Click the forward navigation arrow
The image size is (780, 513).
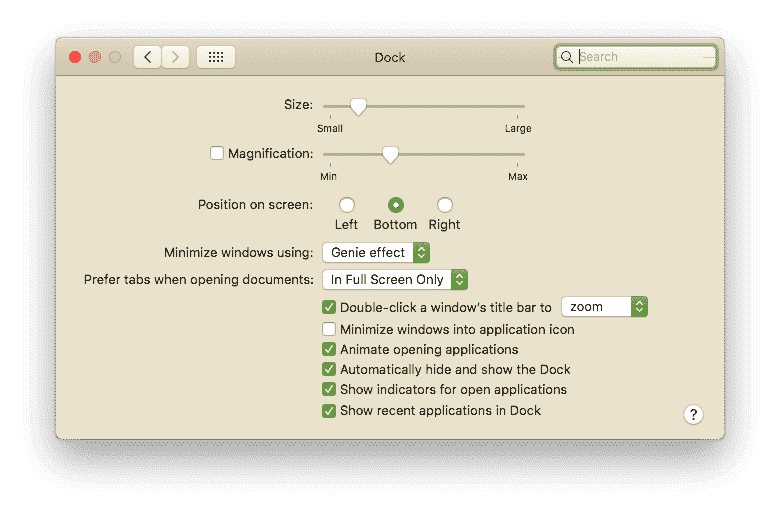(176, 57)
